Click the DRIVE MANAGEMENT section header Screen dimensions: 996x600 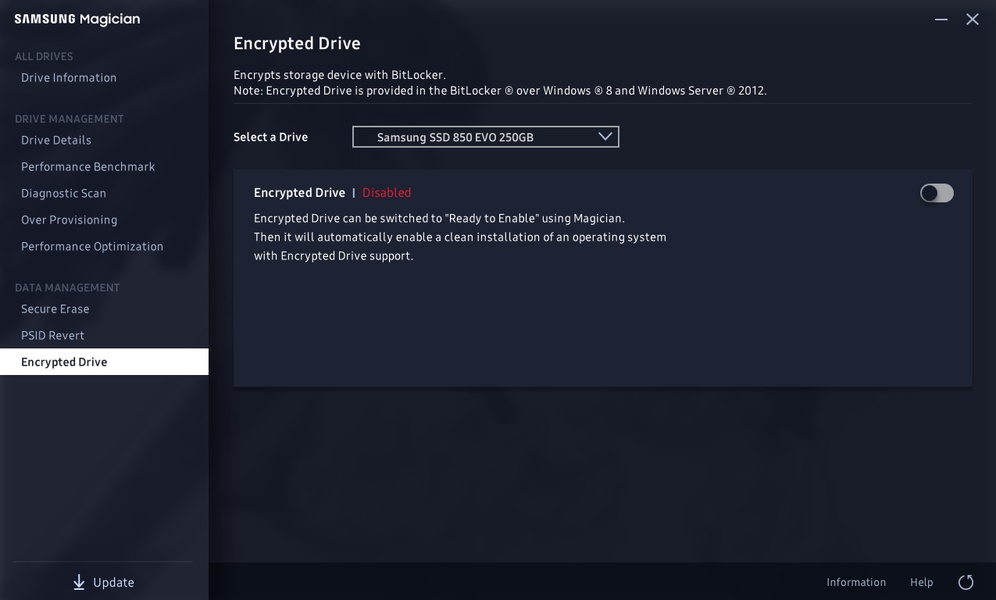pyautogui.click(x=69, y=119)
